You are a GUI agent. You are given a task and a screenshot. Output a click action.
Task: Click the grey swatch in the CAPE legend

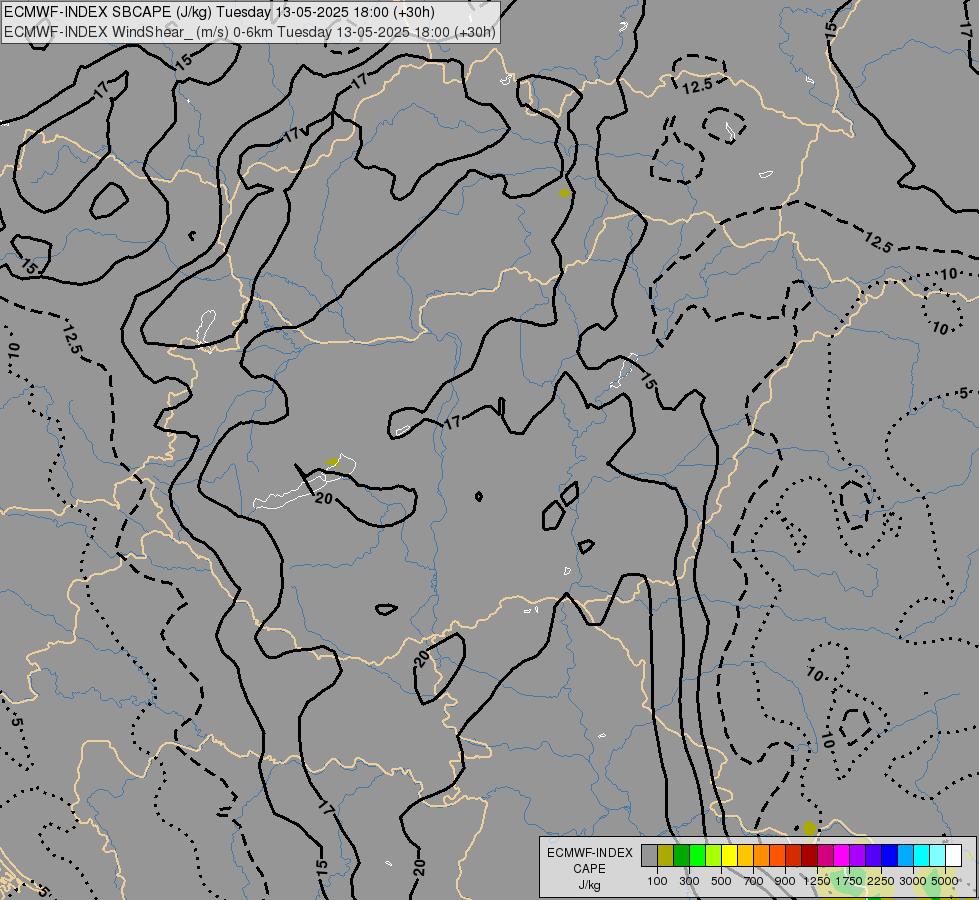coord(649,855)
